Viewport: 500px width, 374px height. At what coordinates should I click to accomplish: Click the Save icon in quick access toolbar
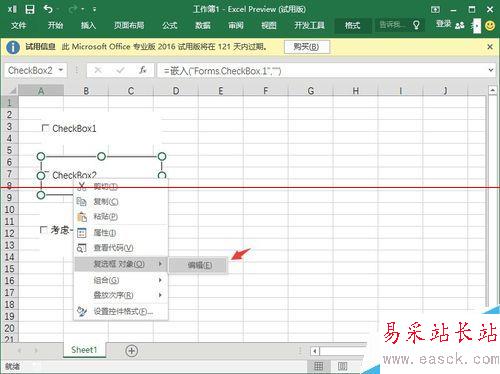pyautogui.click(x=30, y=9)
